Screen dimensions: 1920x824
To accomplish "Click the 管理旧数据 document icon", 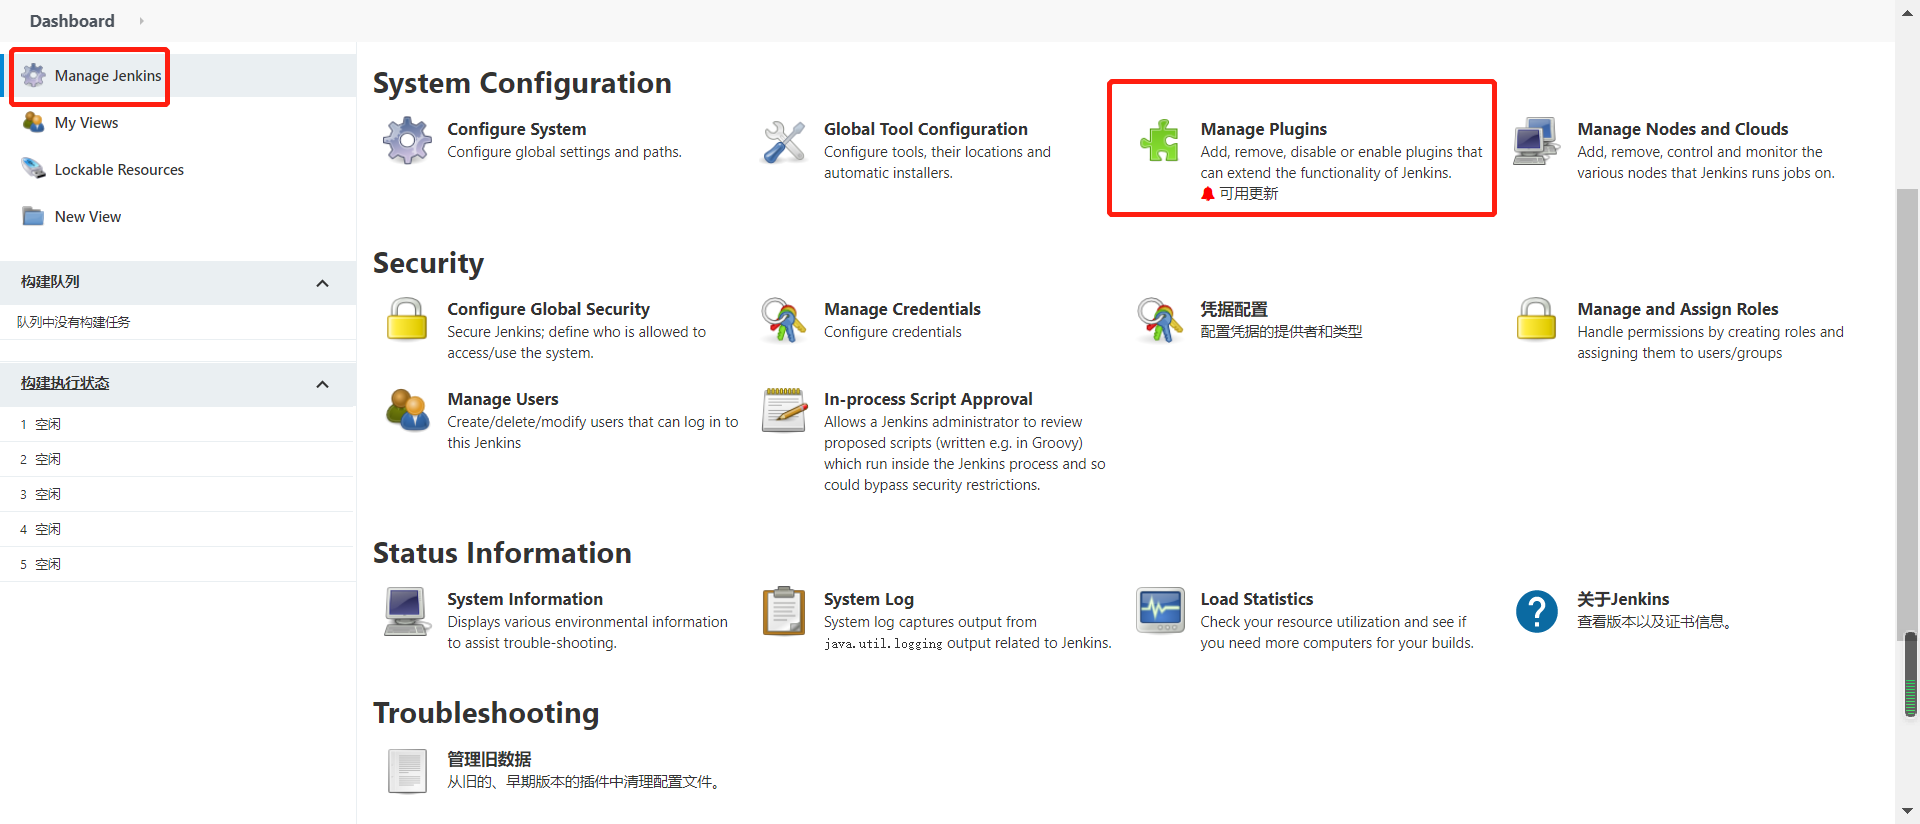I will pyautogui.click(x=407, y=771).
